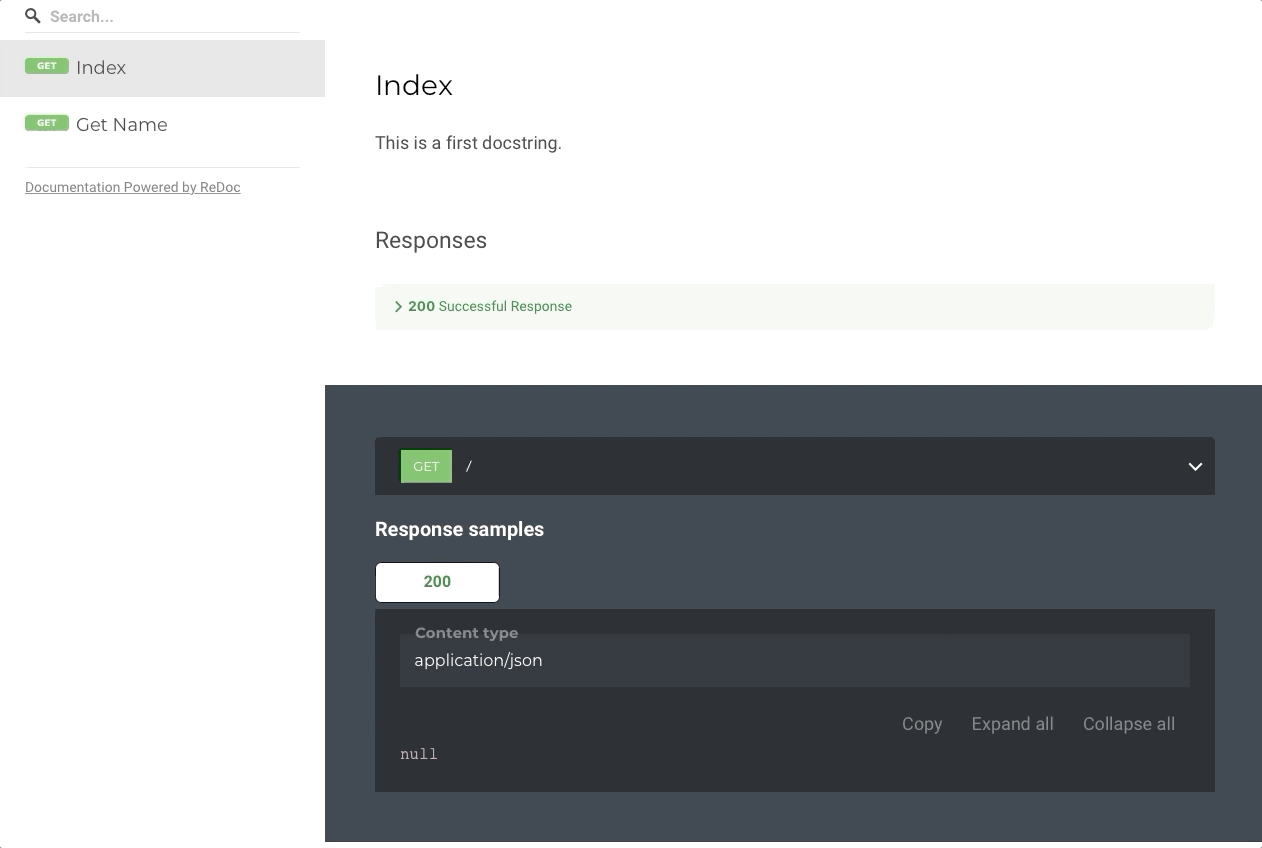Open the Documentation Powered by ReDoc link
The width and height of the screenshot is (1262, 848).
(132, 187)
